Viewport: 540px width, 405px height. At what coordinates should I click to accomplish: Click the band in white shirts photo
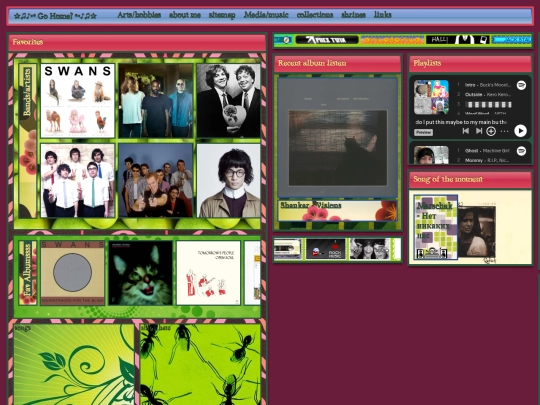78,180
